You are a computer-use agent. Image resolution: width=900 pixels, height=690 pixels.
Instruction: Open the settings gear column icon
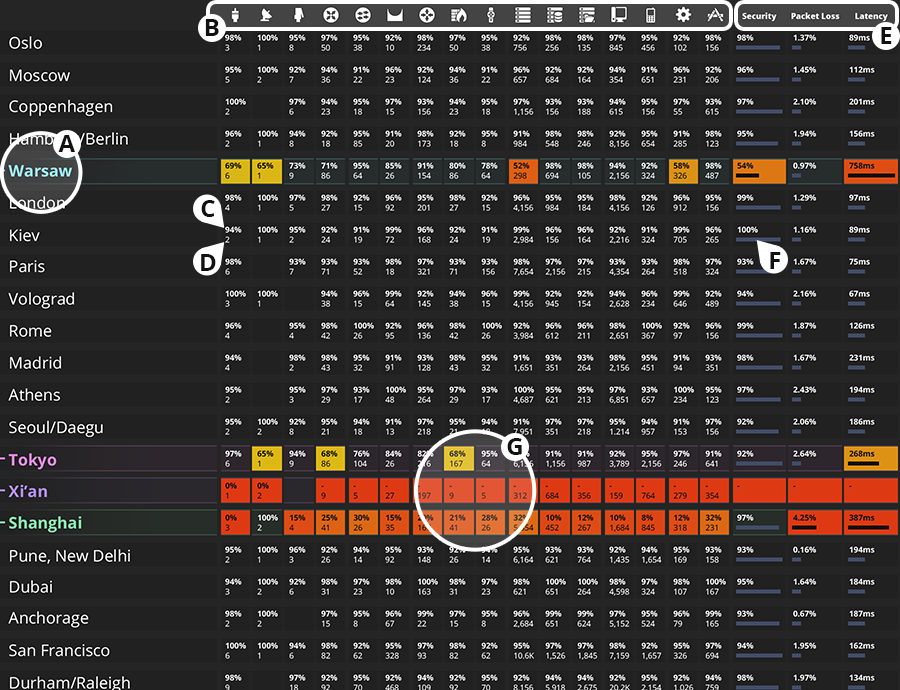684,15
